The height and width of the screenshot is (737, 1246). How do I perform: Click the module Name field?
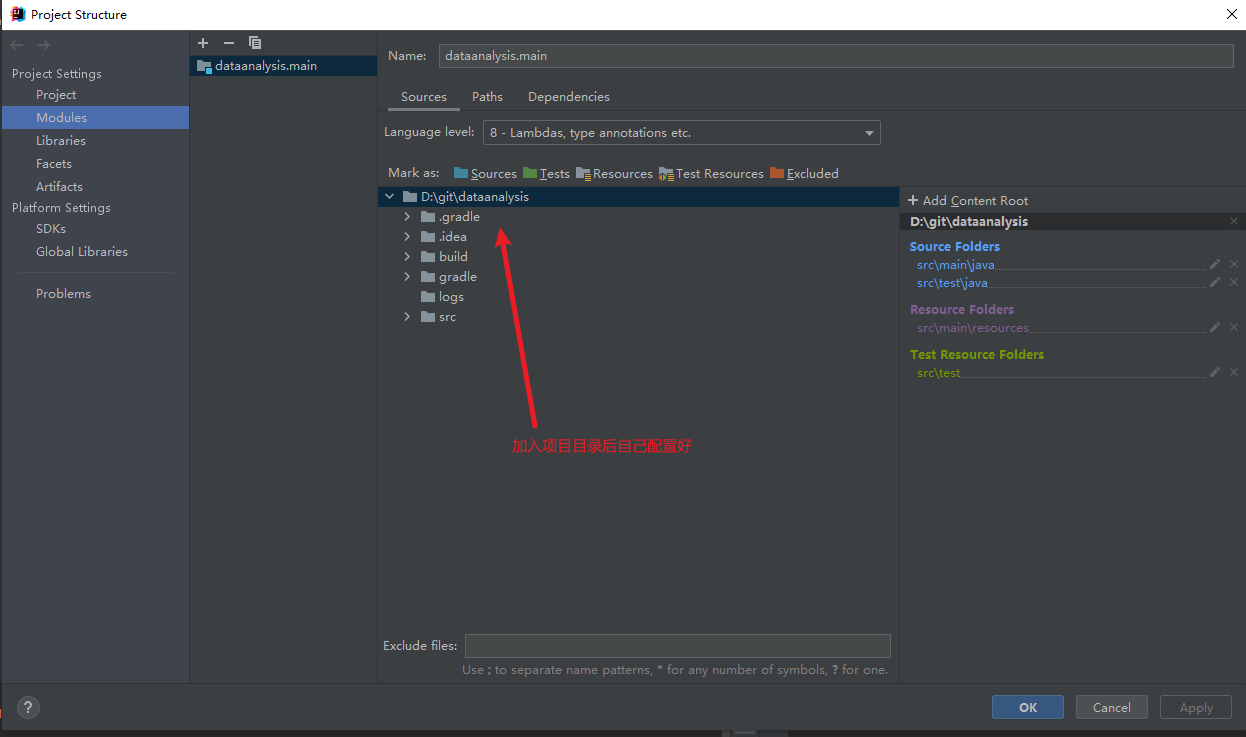(x=836, y=56)
